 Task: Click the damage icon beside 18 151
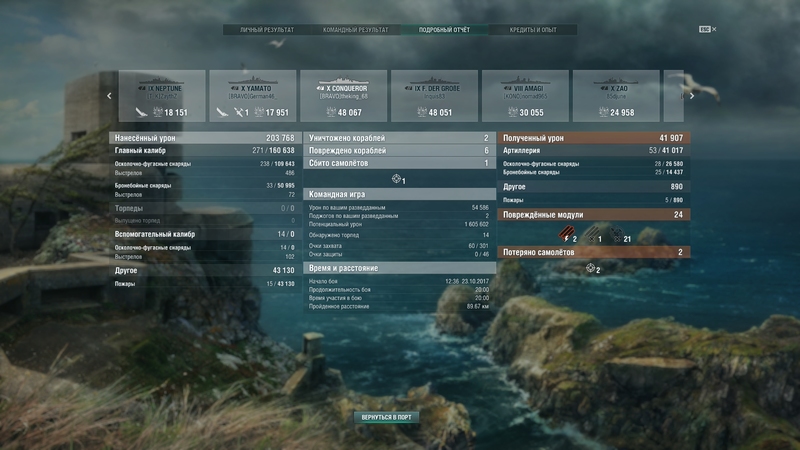point(158,112)
